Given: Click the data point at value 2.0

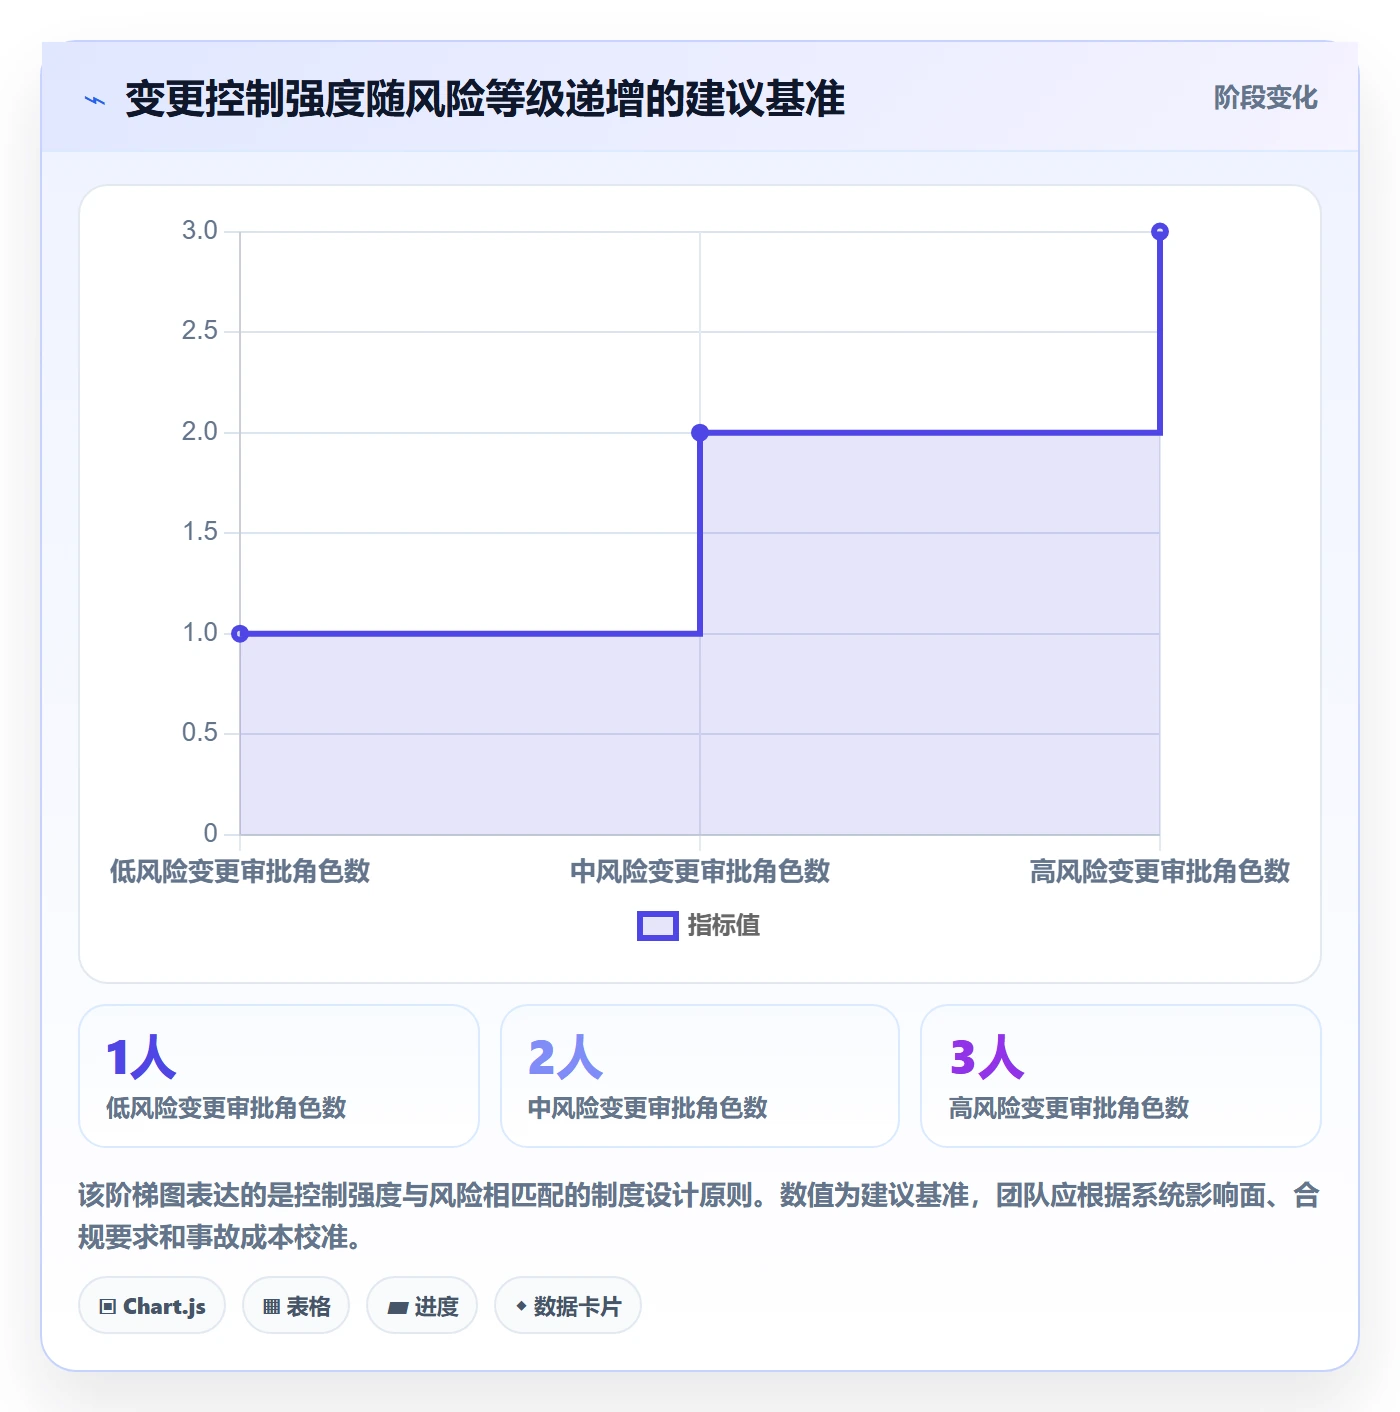Looking at the screenshot, I should pos(700,433).
